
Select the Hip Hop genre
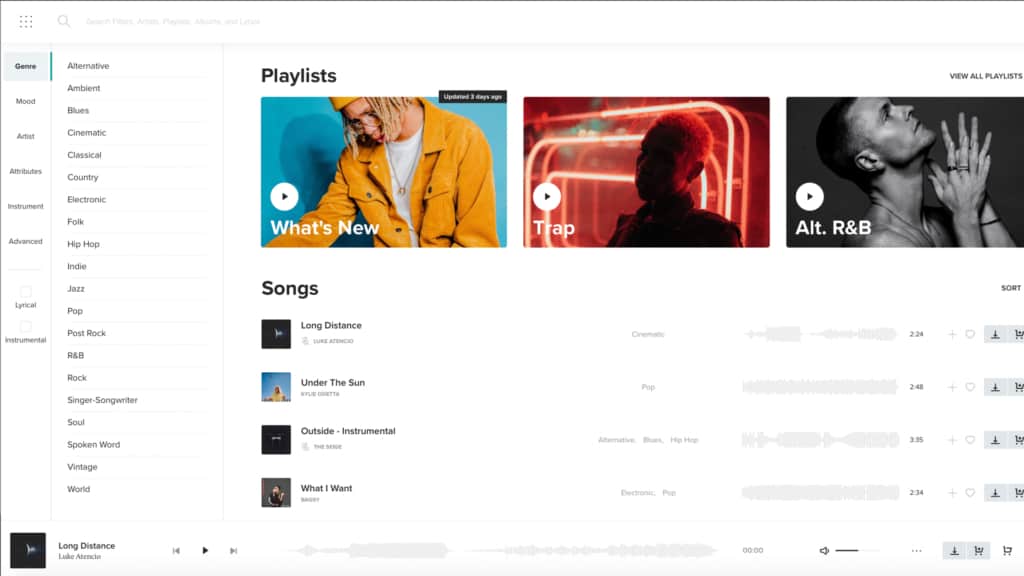[84, 244]
